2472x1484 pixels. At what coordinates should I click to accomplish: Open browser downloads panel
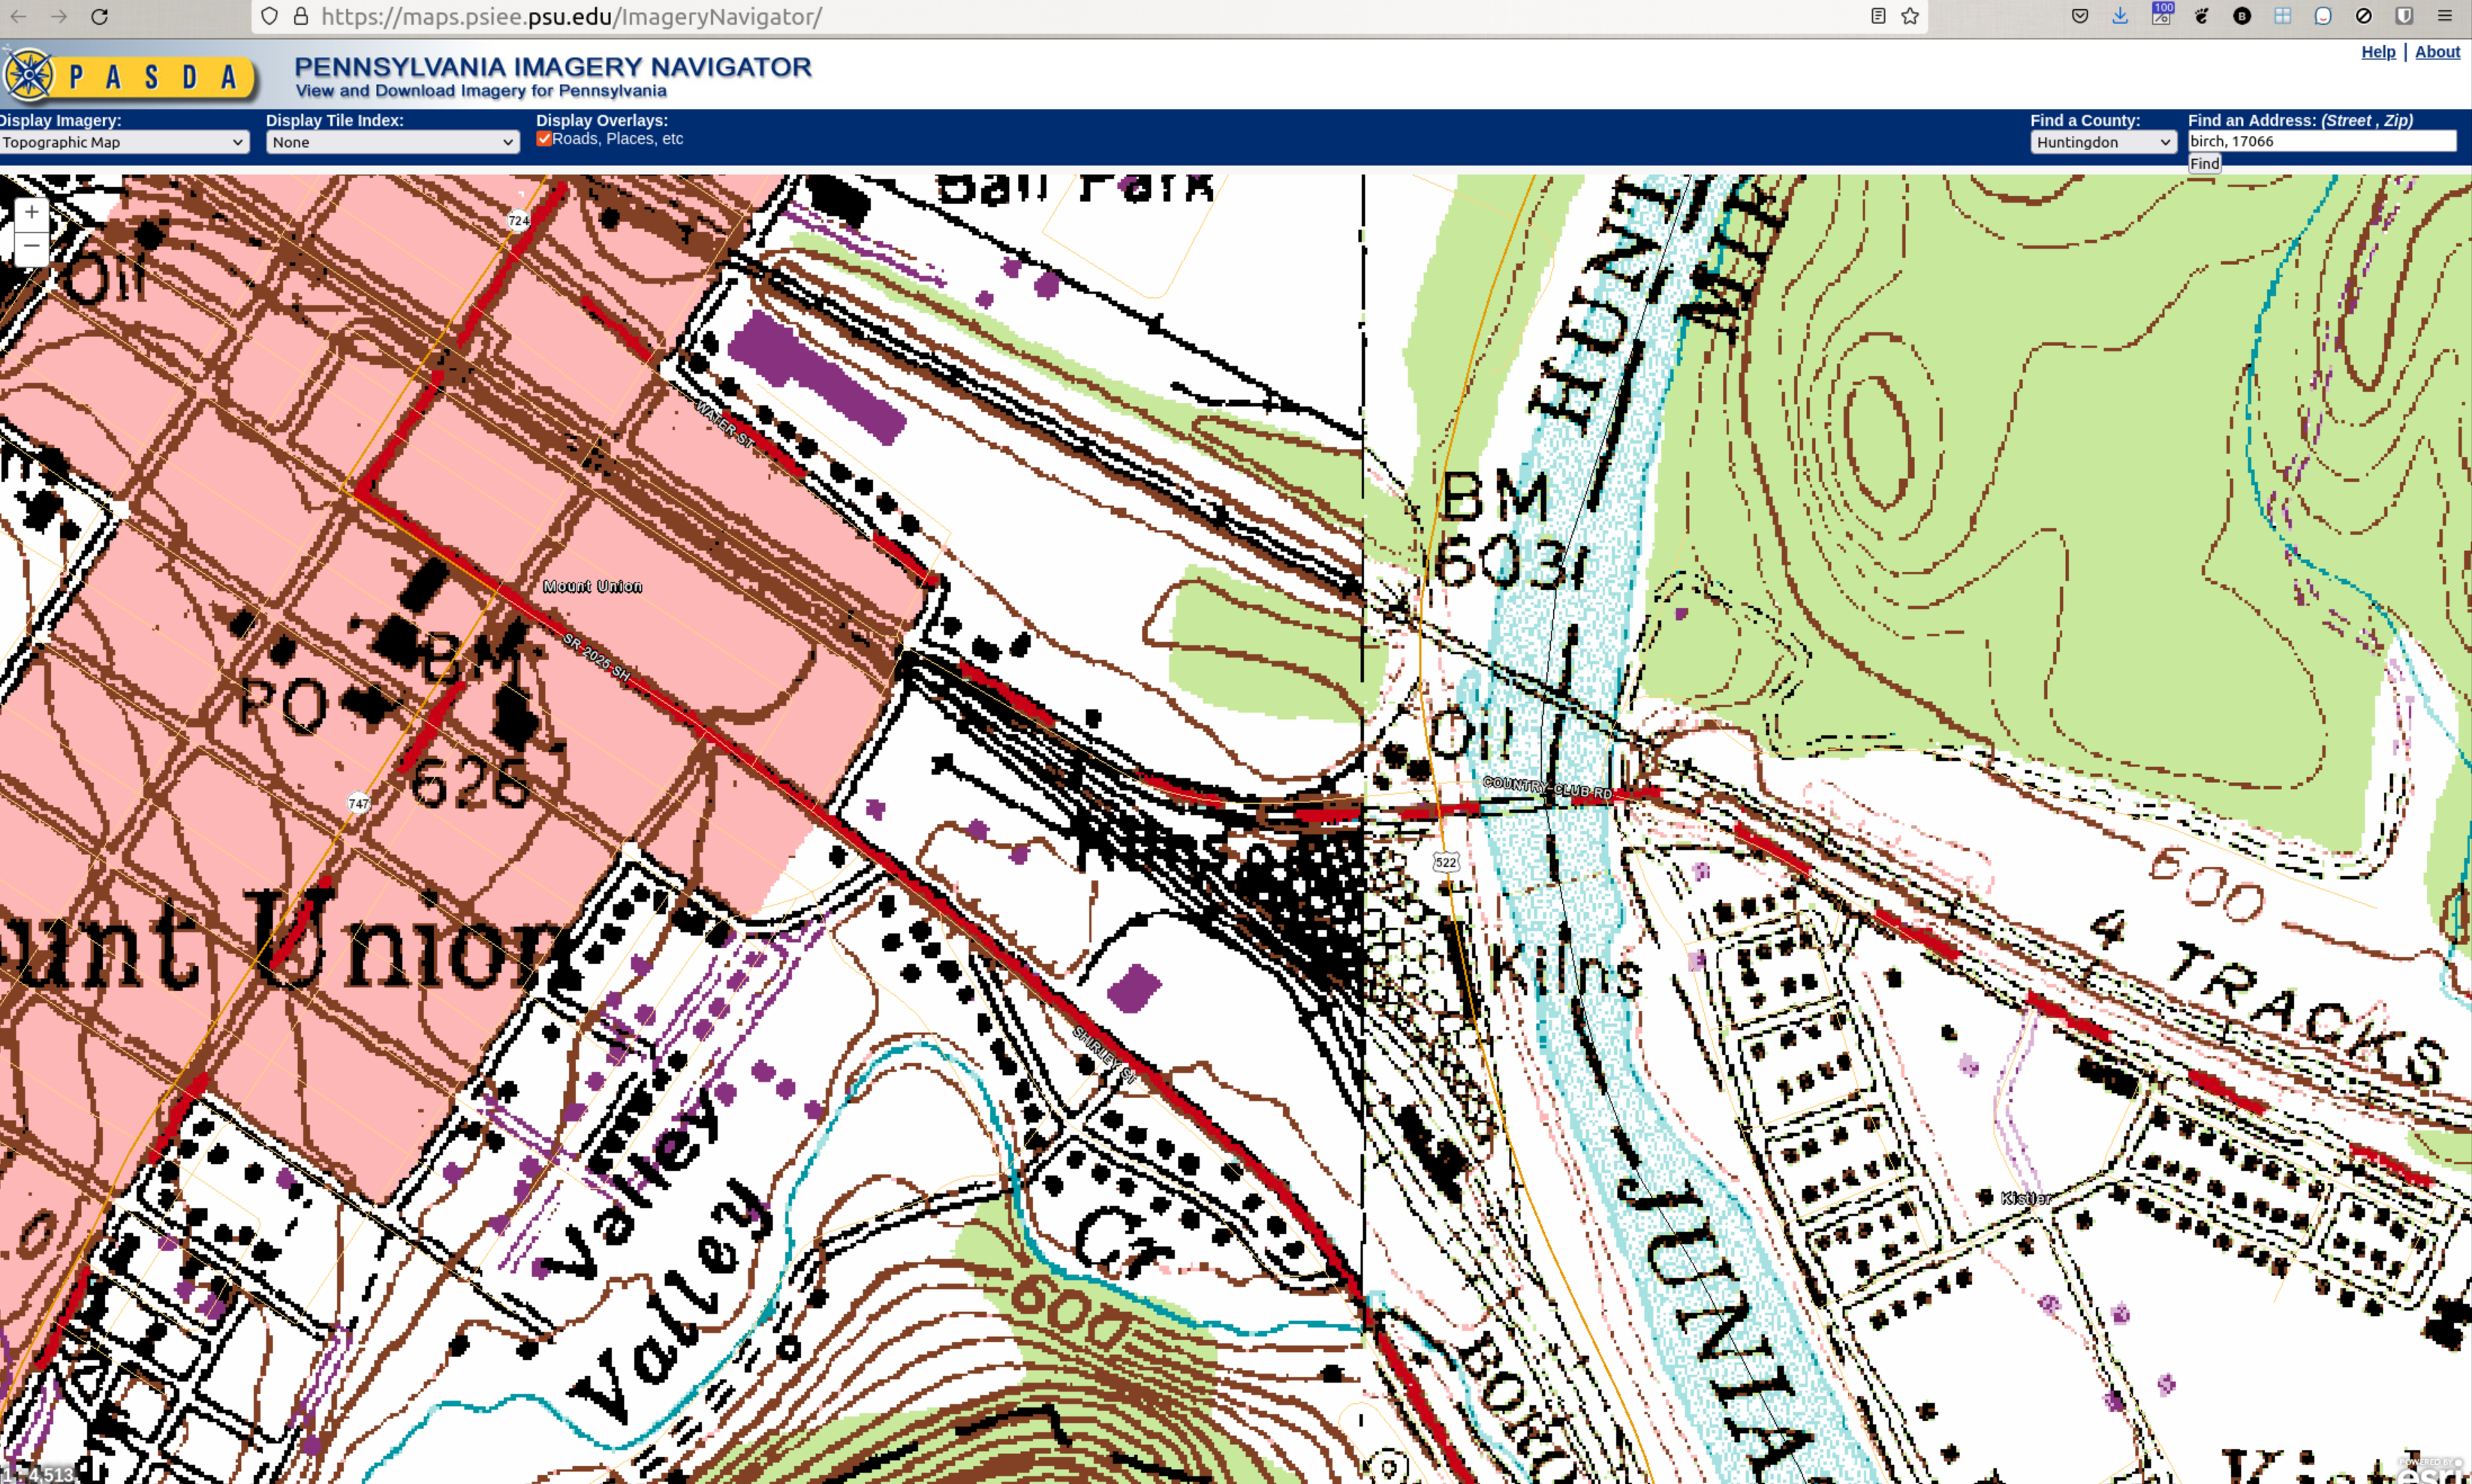click(2120, 16)
